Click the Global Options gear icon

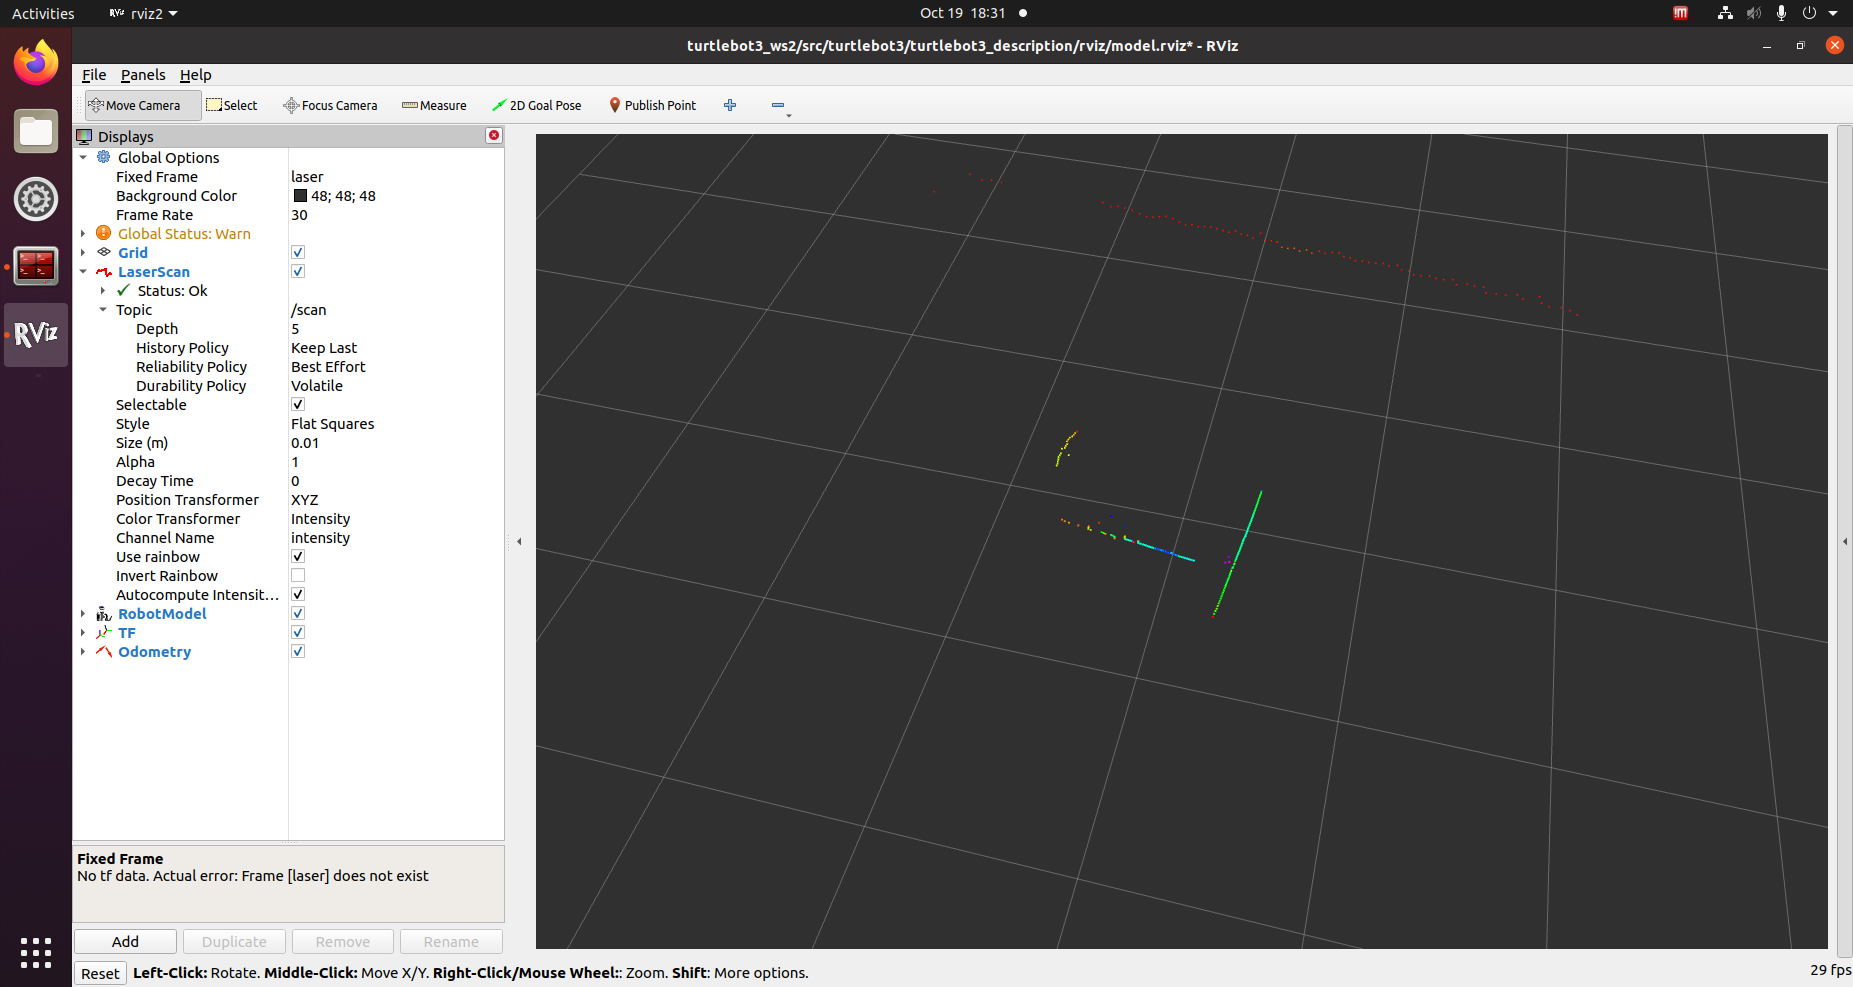click(x=104, y=157)
